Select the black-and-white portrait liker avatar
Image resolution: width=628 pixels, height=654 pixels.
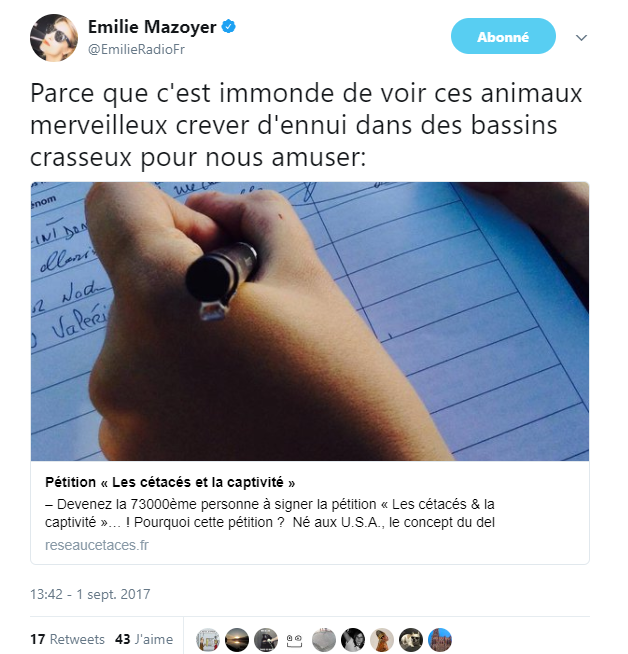click(353, 640)
